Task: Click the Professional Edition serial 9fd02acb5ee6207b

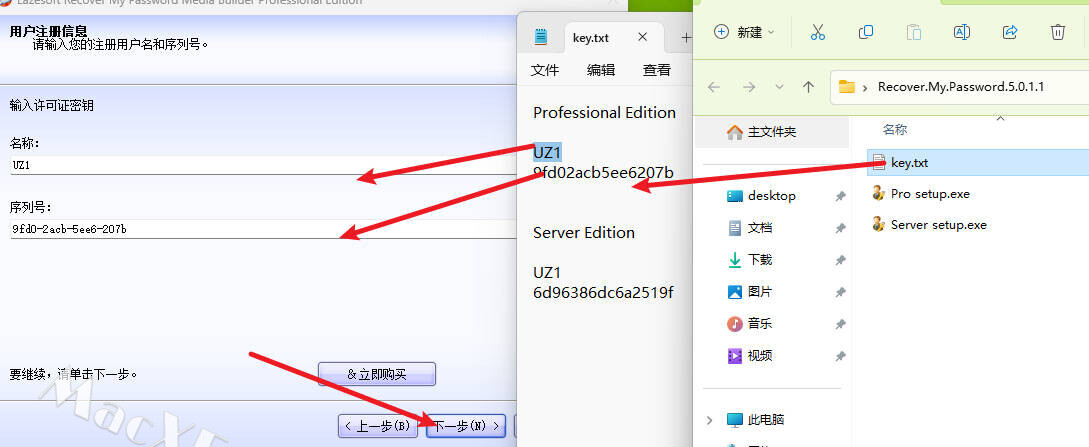Action: pos(603,172)
